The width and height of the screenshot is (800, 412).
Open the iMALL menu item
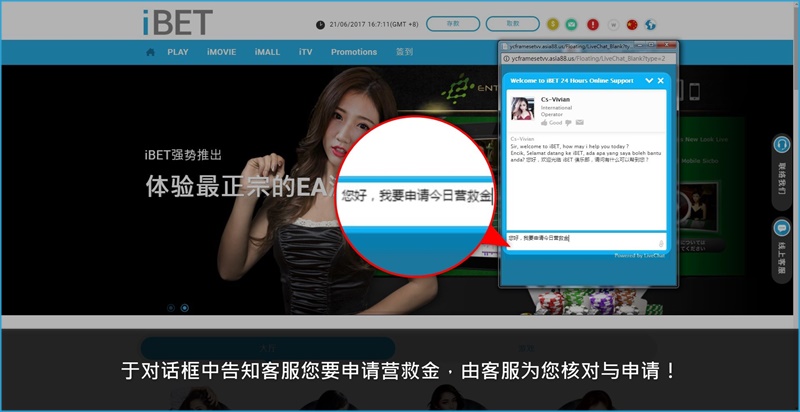[267, 52]
